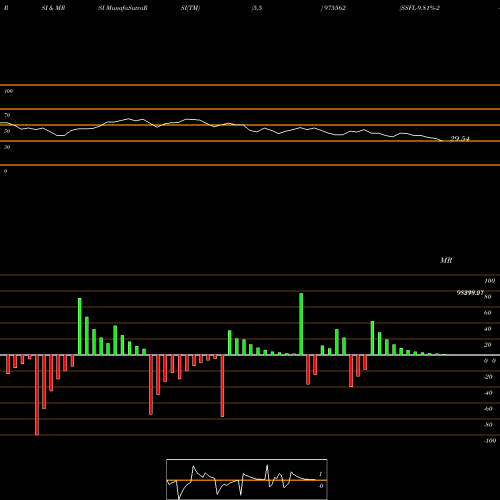Click the MR axis label -100
The image size is (500, 500).
point(490,441)
